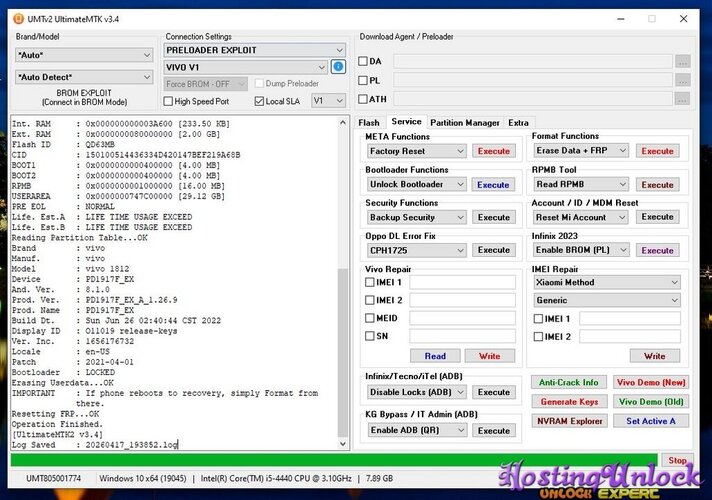
Task: Open the Reset Mi Account dropdown
Action: point(581,218)
